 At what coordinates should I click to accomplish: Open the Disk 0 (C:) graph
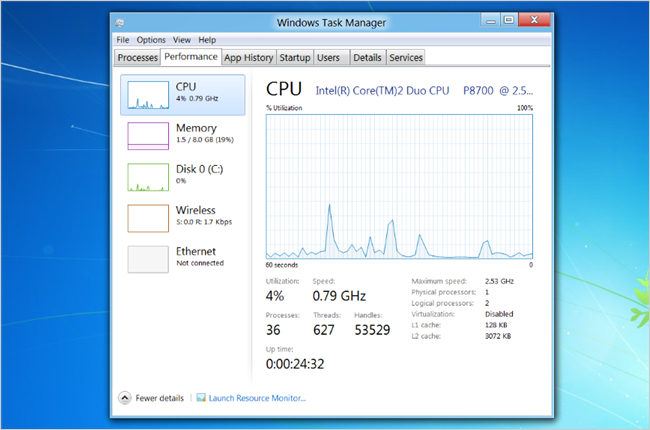click(x=148, y=177)
